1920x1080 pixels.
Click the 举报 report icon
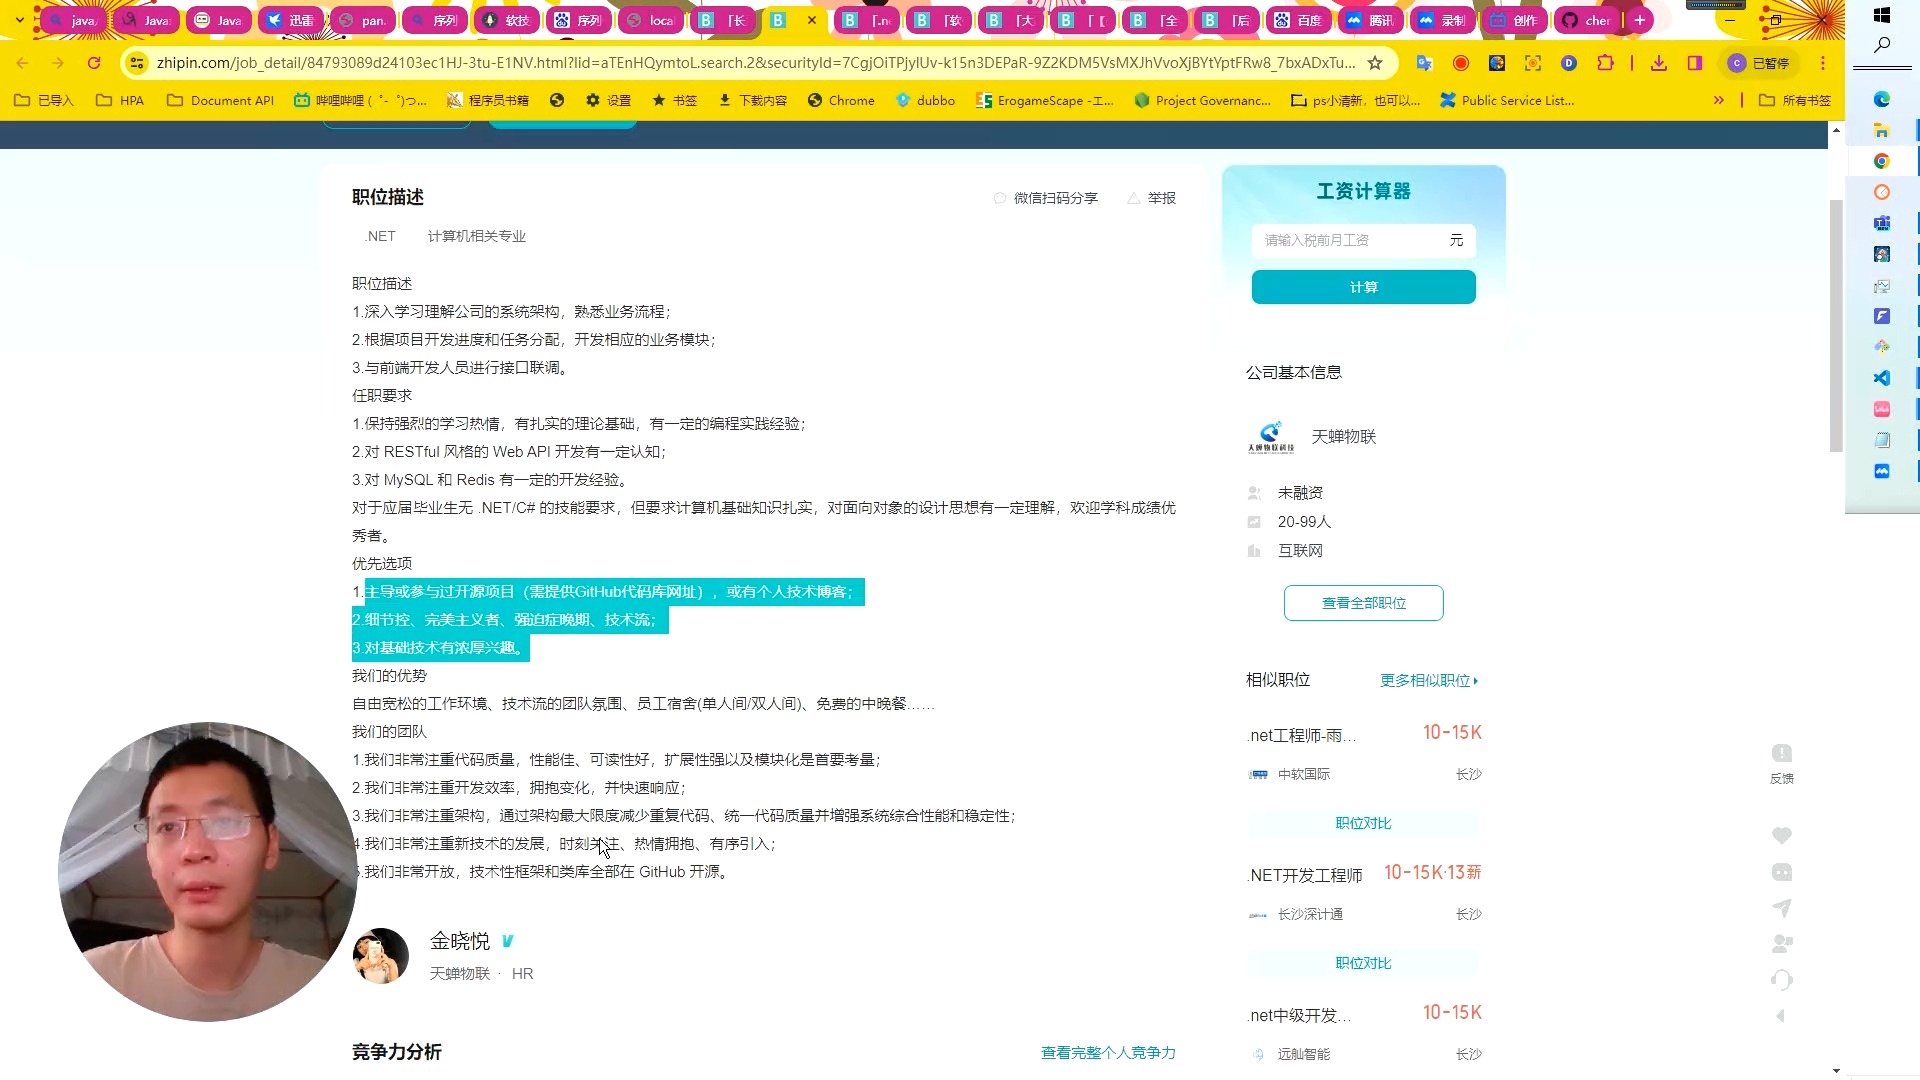pos(1134,198)
